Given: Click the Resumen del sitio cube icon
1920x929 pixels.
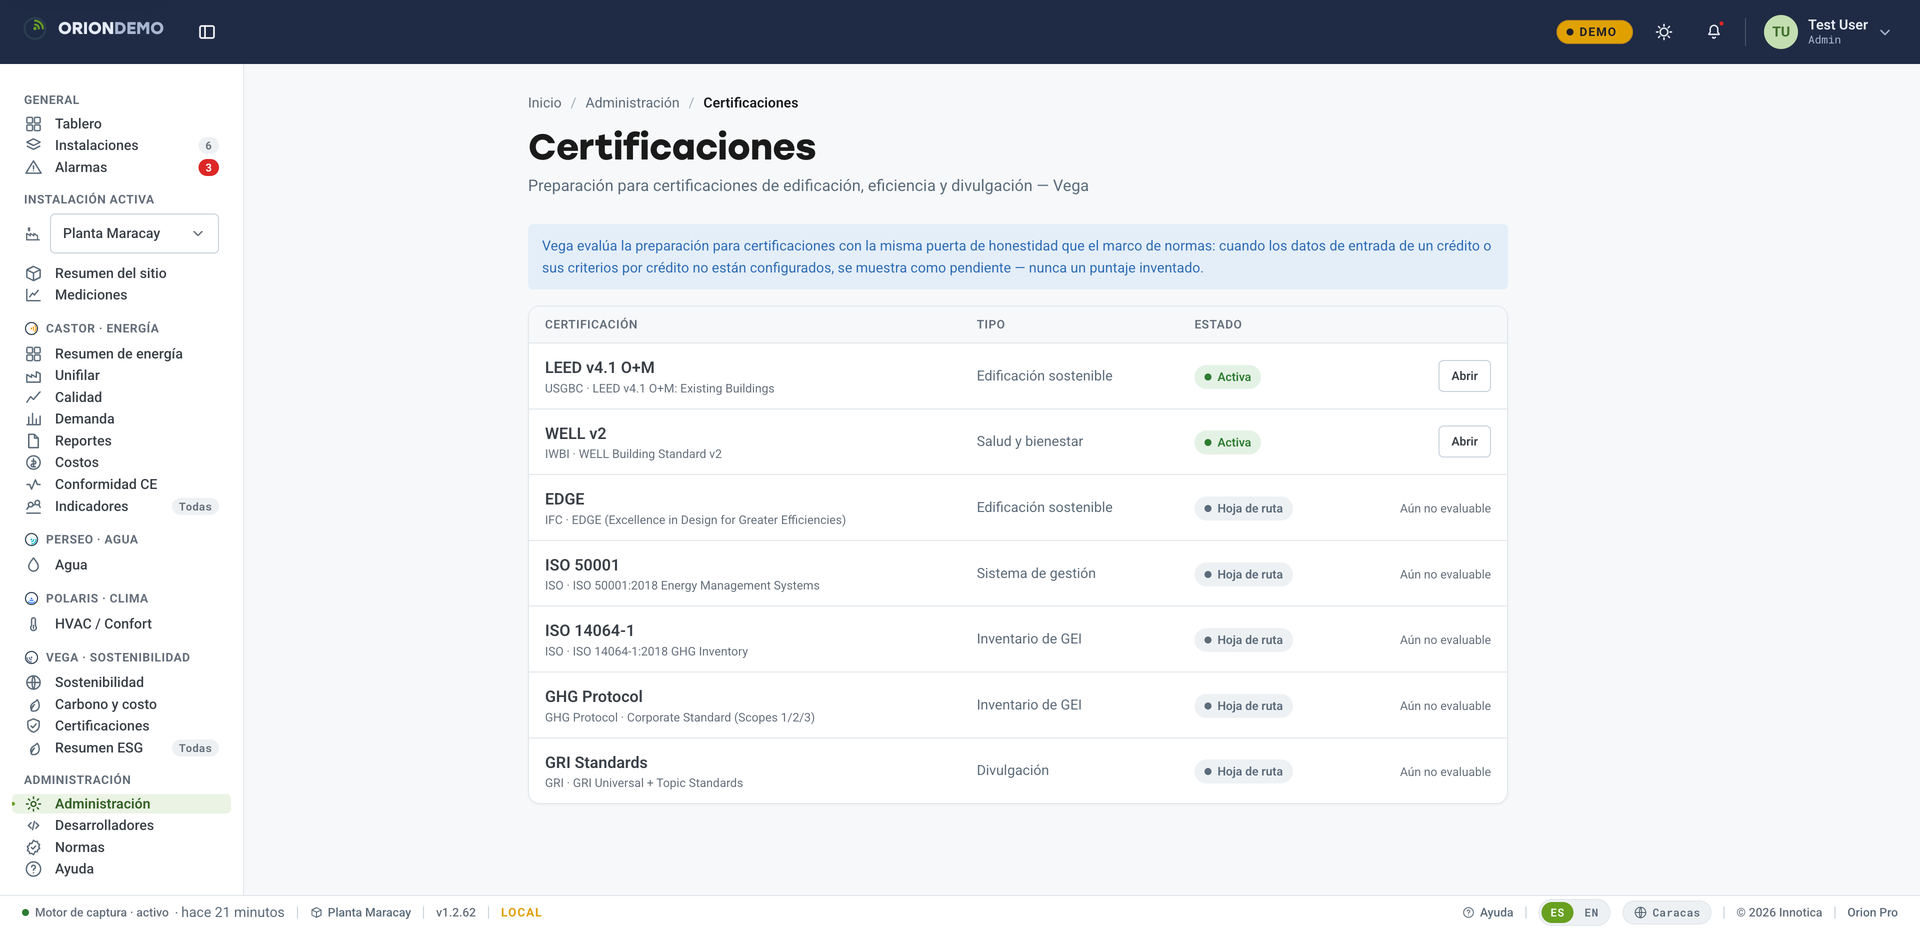Looking at the screenshot, I should click(33, 273).
